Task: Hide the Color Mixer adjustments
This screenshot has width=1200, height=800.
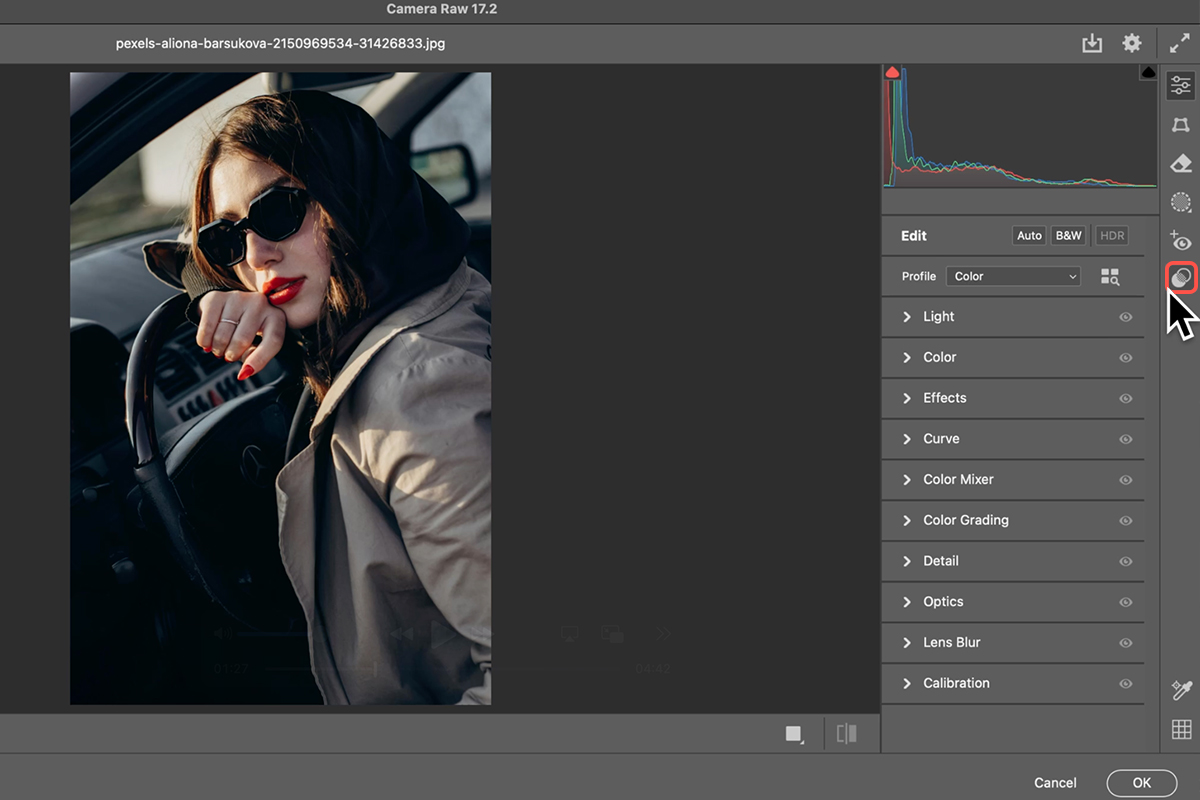Action: point(1125,480)
